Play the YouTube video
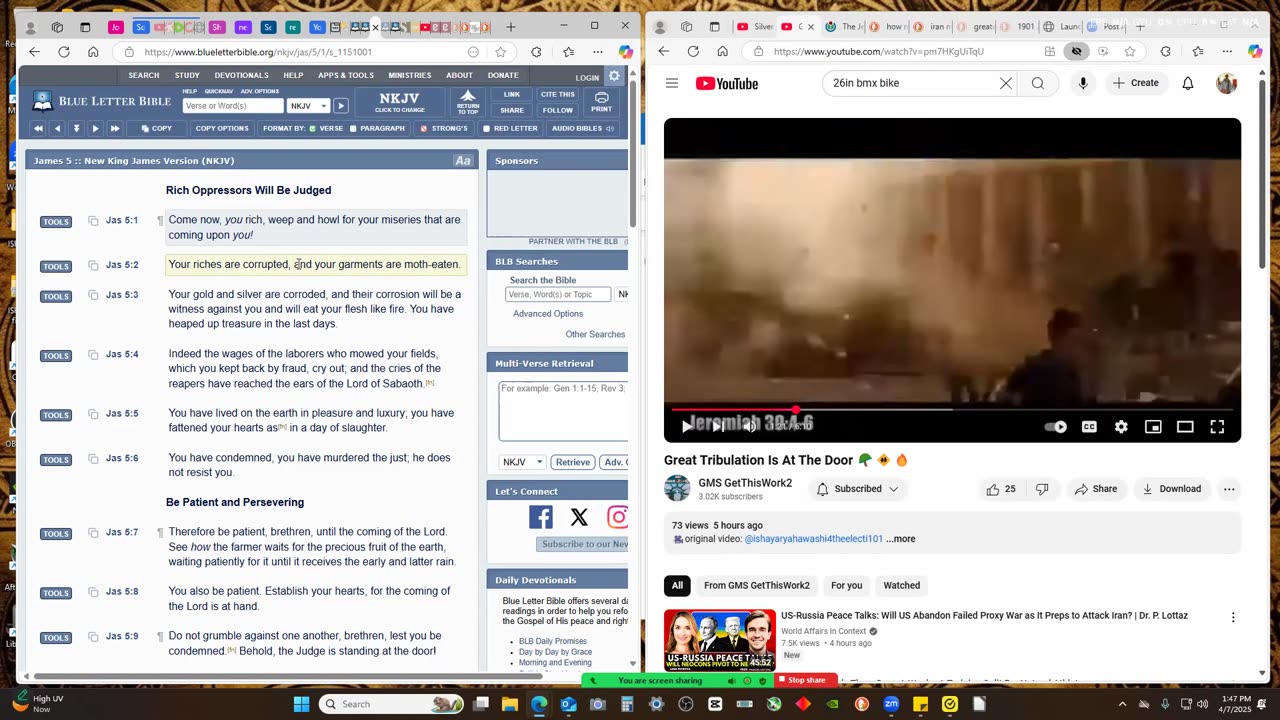Screen dimensions: 1280x720 [x=687, y=427]
